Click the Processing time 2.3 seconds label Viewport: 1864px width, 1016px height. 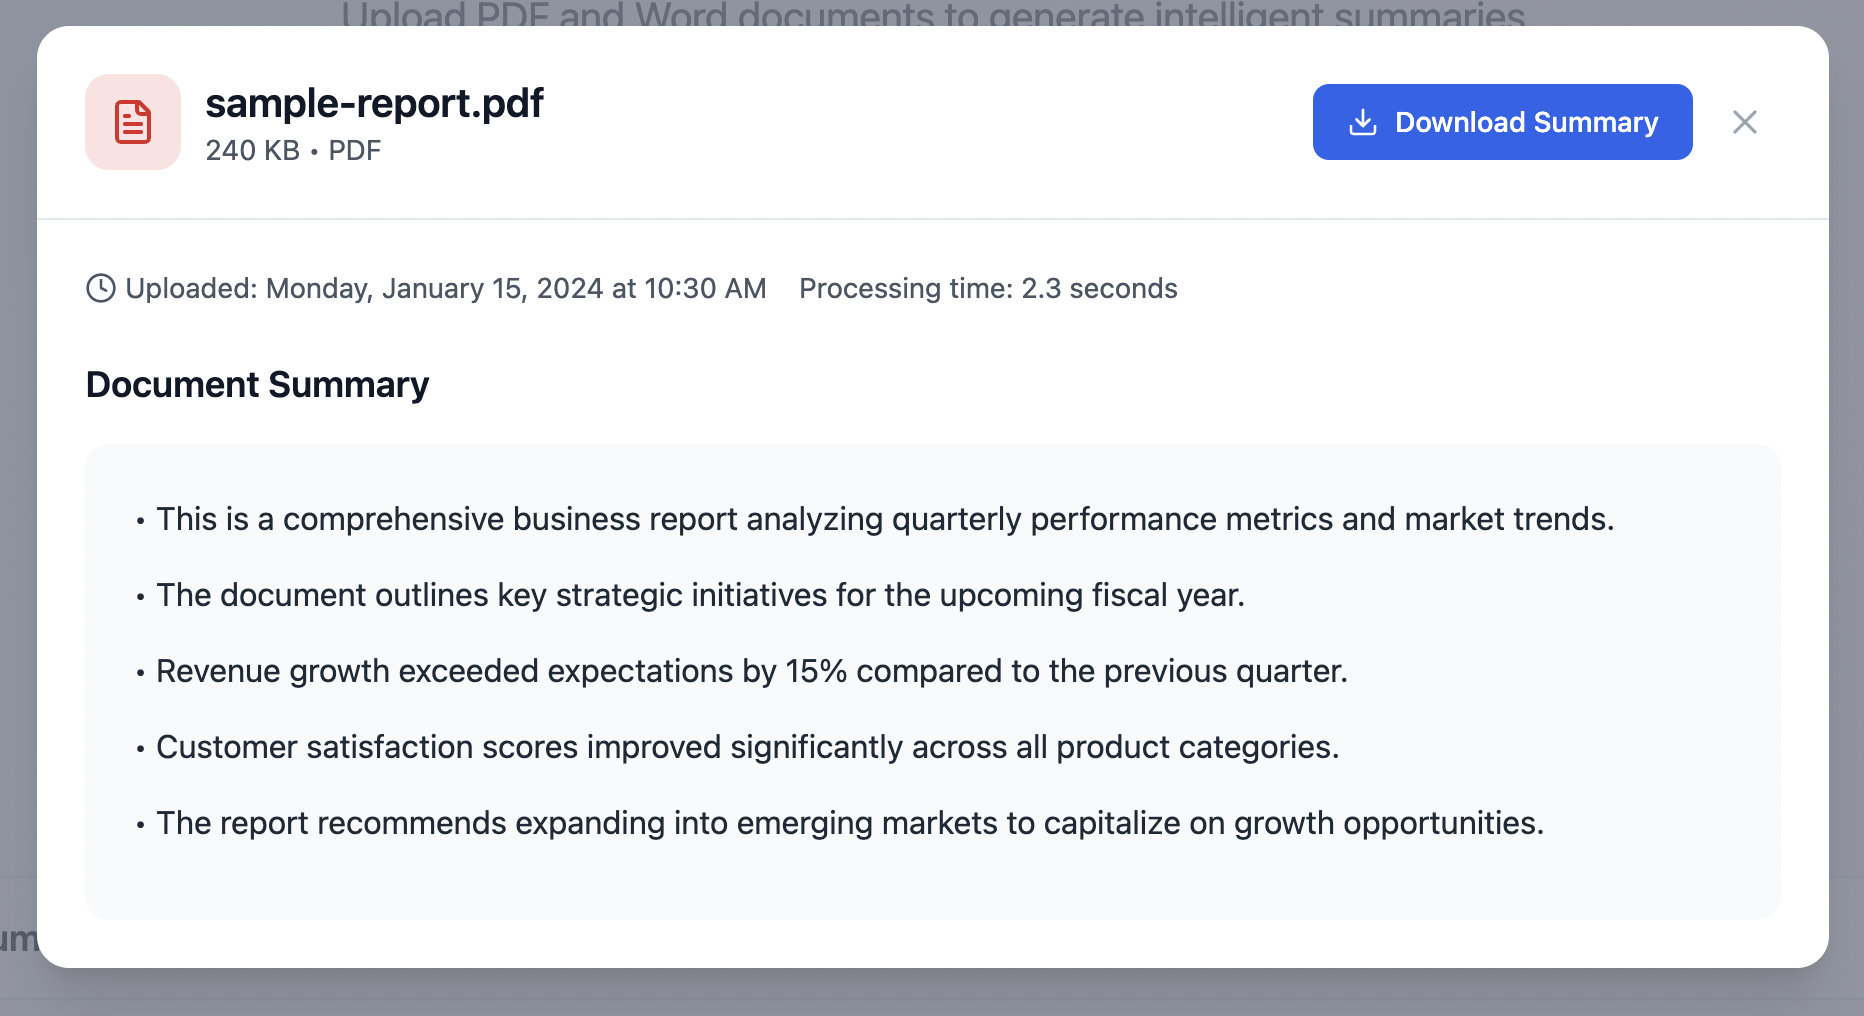tap(988, 288)
